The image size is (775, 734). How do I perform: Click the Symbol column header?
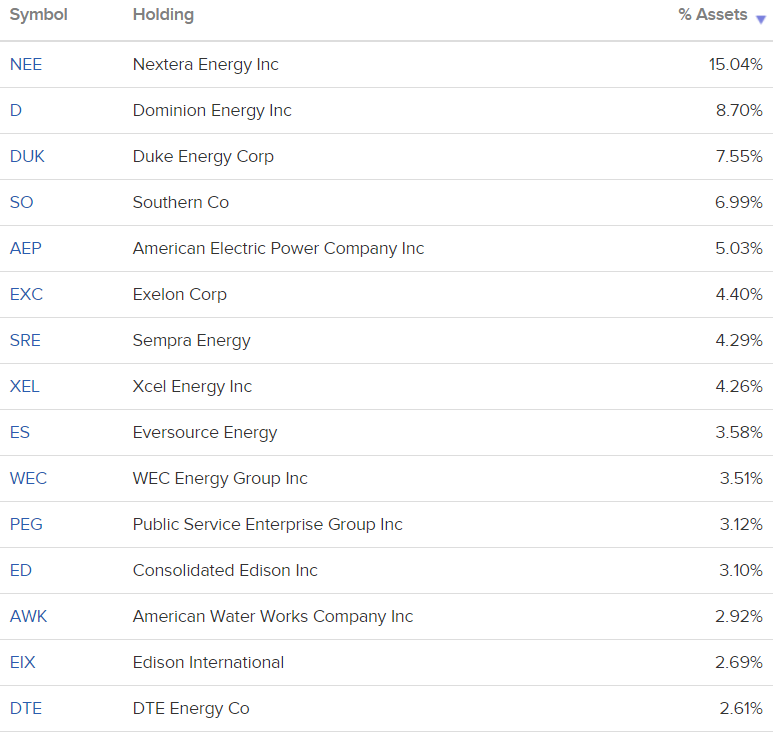(39, 15)
